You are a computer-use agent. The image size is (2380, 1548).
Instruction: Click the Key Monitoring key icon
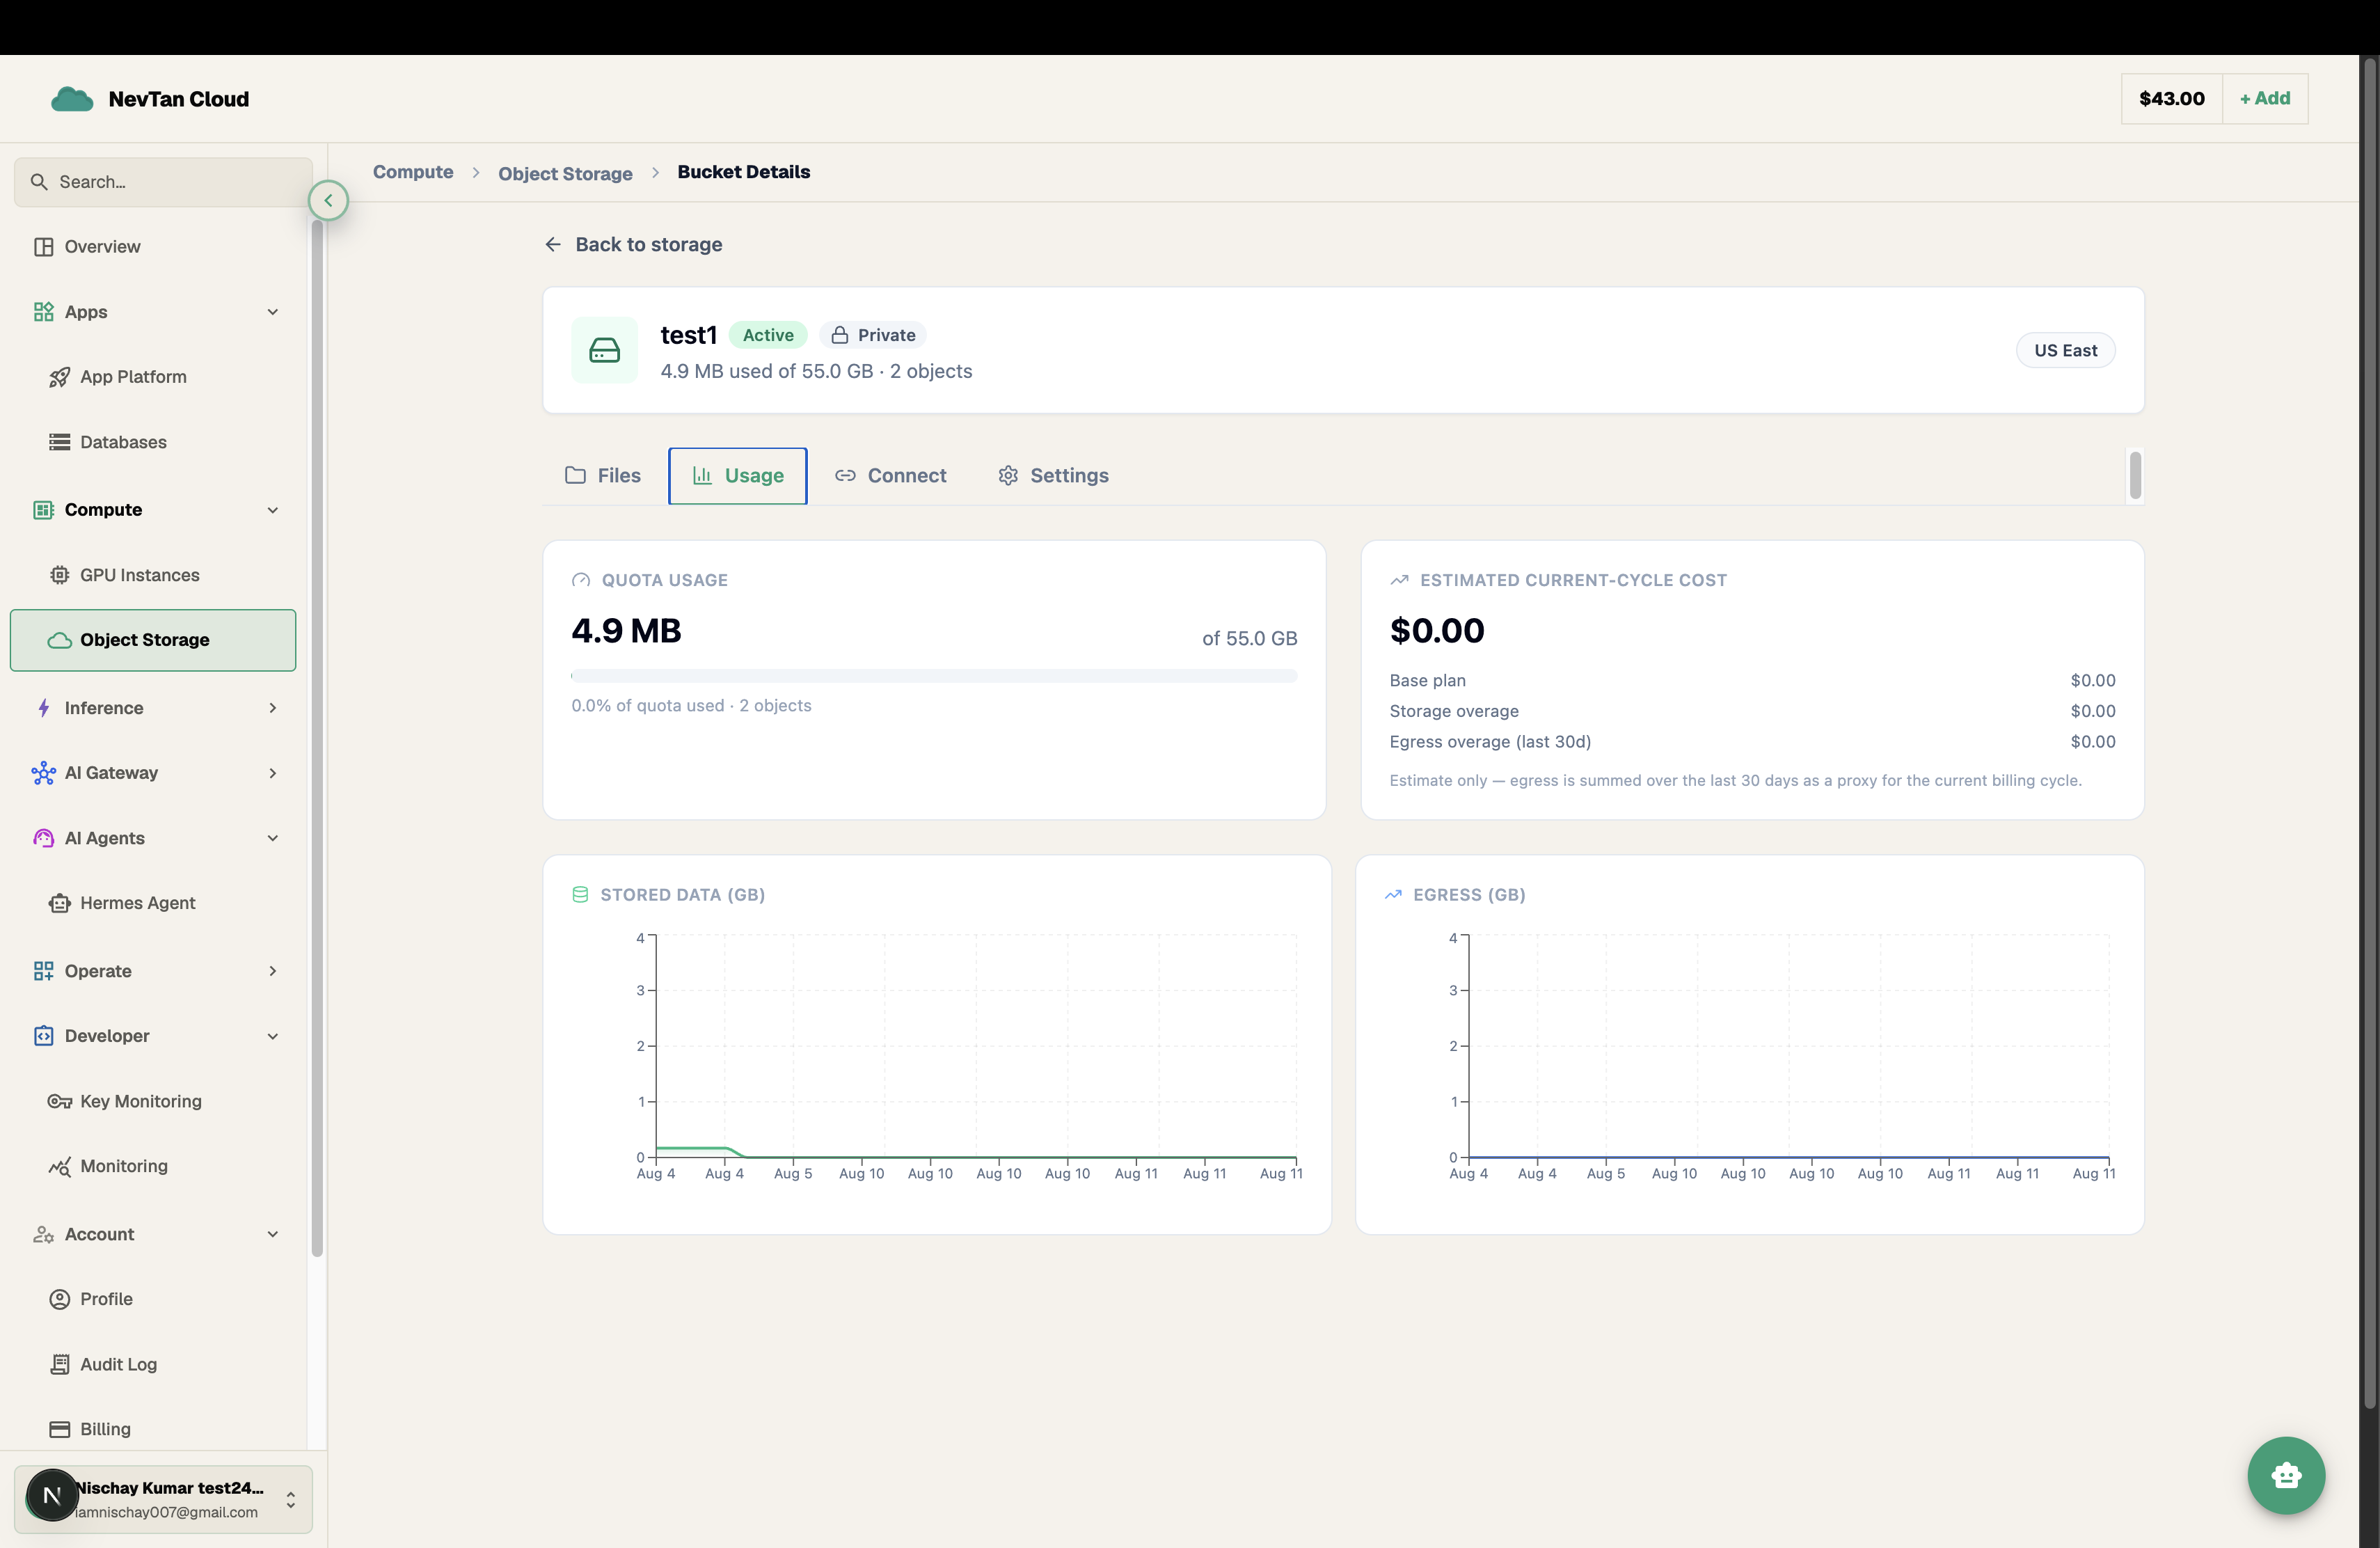click(60, 1101)
